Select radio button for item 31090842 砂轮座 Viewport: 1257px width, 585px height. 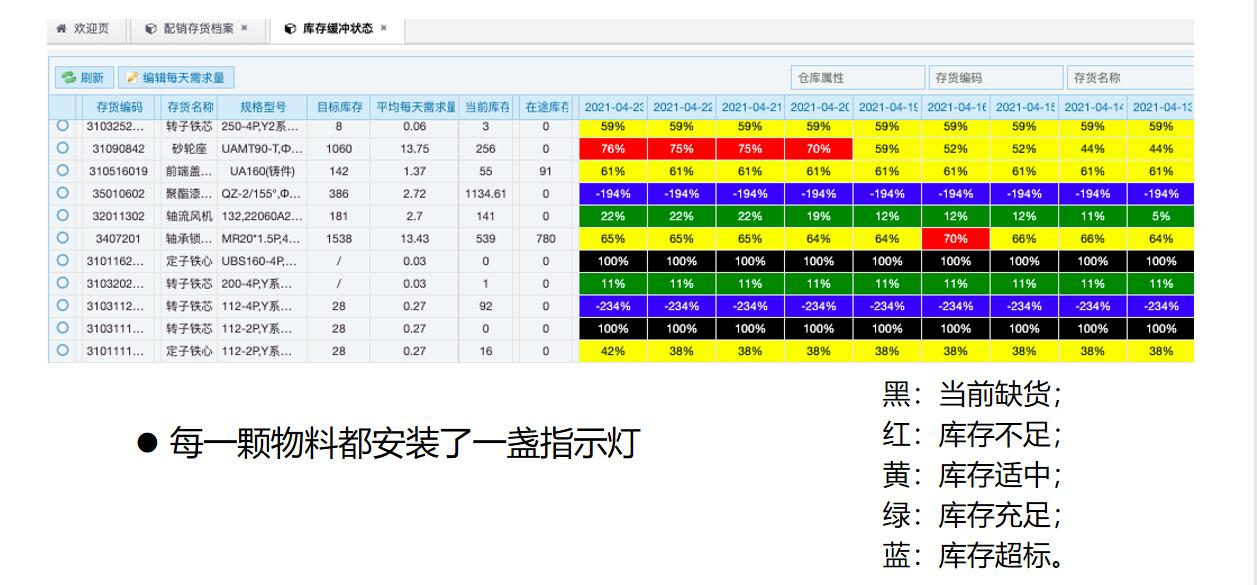(62, 148)
